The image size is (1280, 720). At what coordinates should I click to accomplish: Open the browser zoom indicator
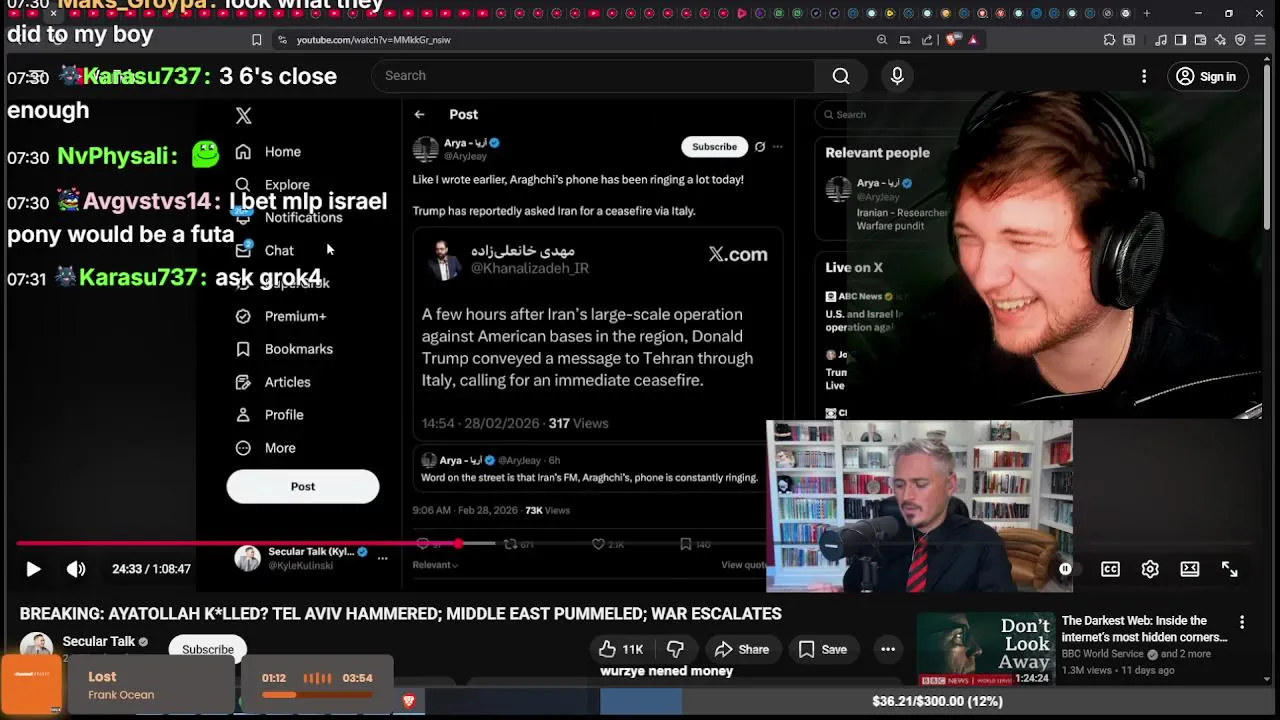(881, 40)
